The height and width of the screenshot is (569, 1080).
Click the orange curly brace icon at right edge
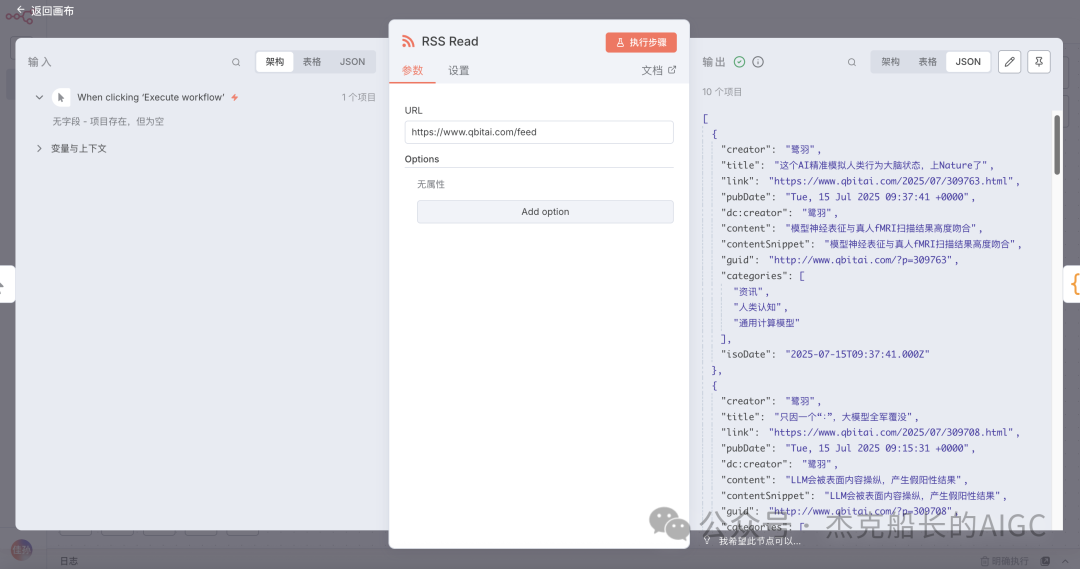1074,284
